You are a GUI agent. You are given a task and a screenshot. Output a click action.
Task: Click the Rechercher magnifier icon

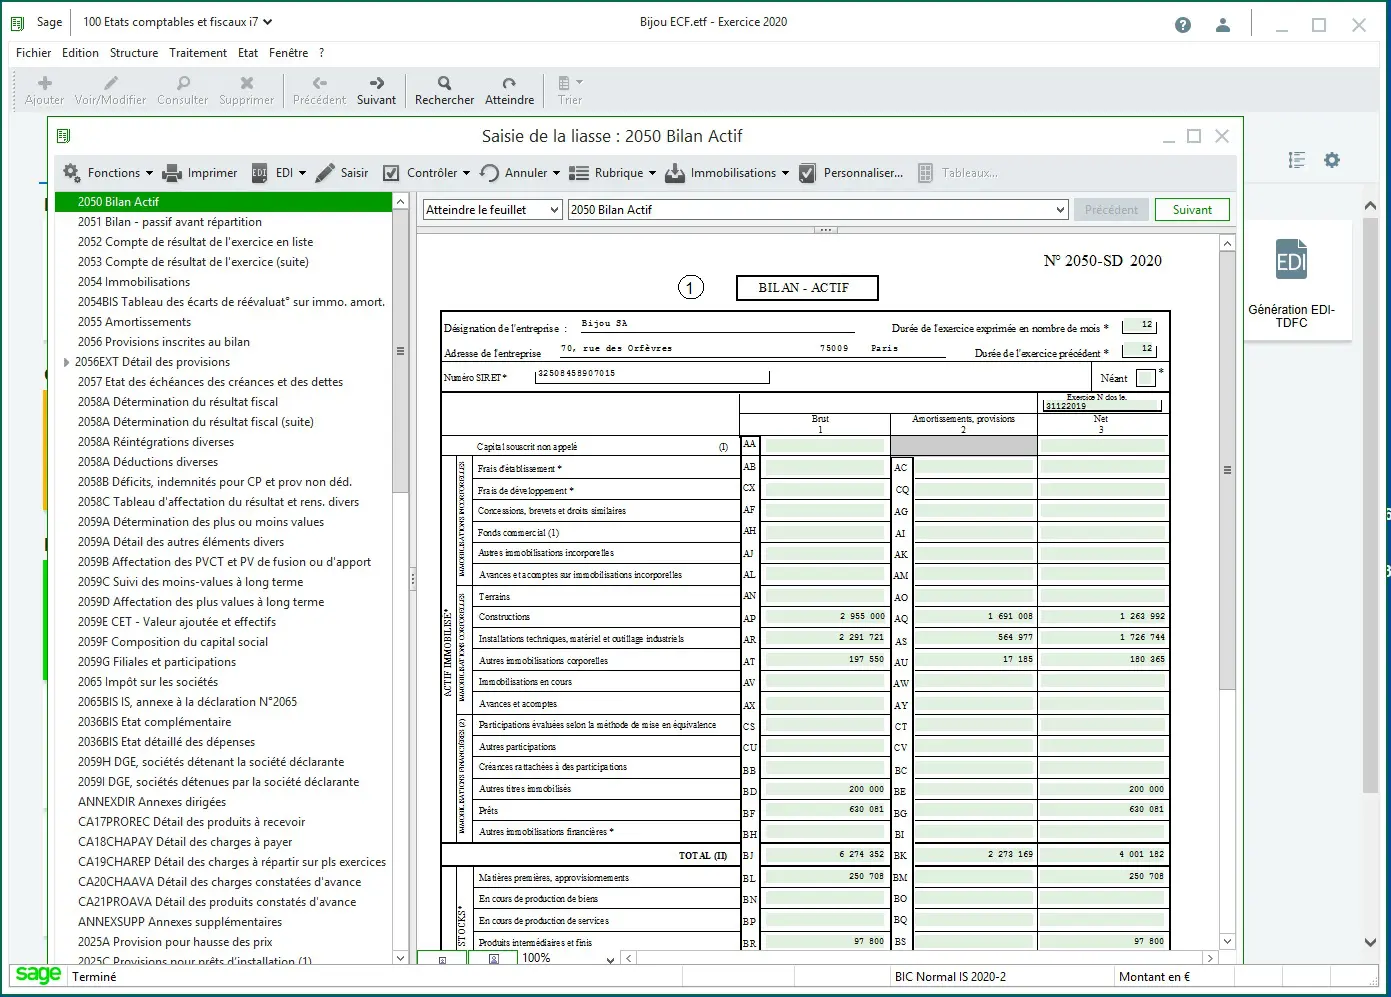point(444,83)
